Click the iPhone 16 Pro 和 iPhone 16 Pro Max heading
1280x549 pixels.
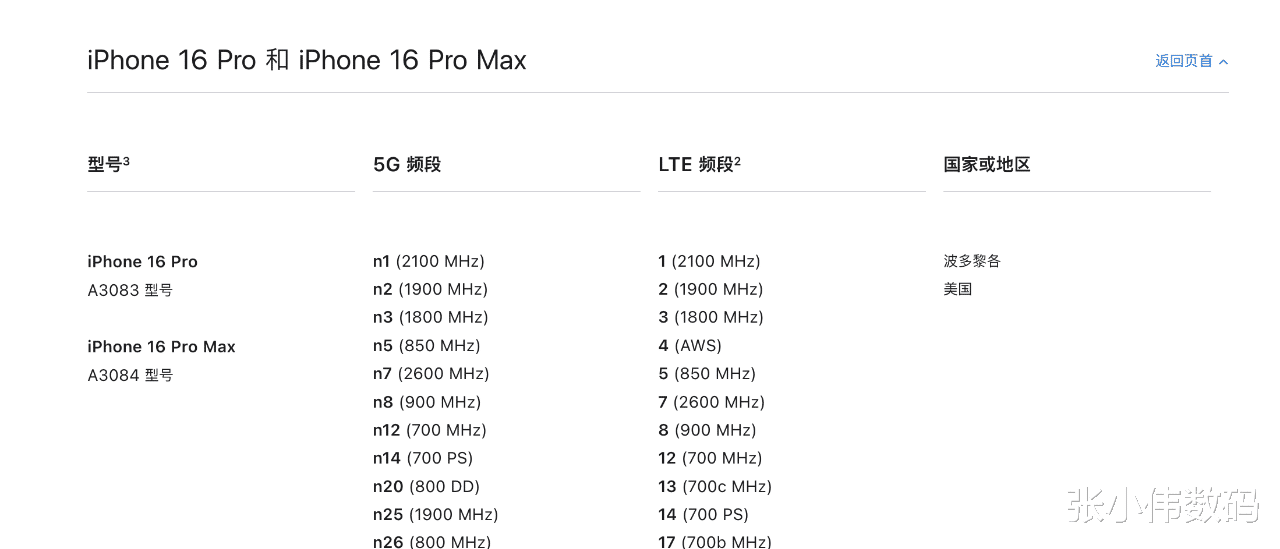pyautogui.click(x=306, y=60)
